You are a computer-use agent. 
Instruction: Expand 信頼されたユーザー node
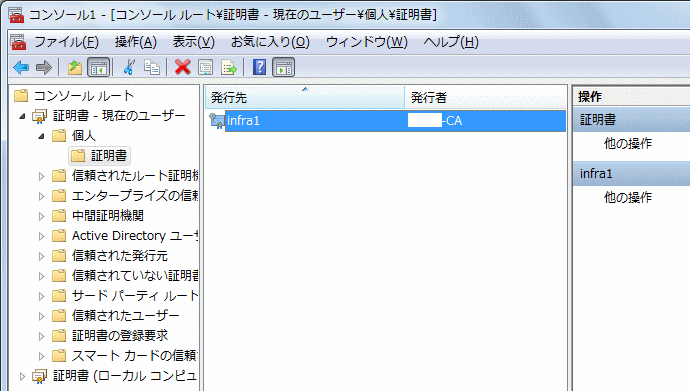click(41, 316)
